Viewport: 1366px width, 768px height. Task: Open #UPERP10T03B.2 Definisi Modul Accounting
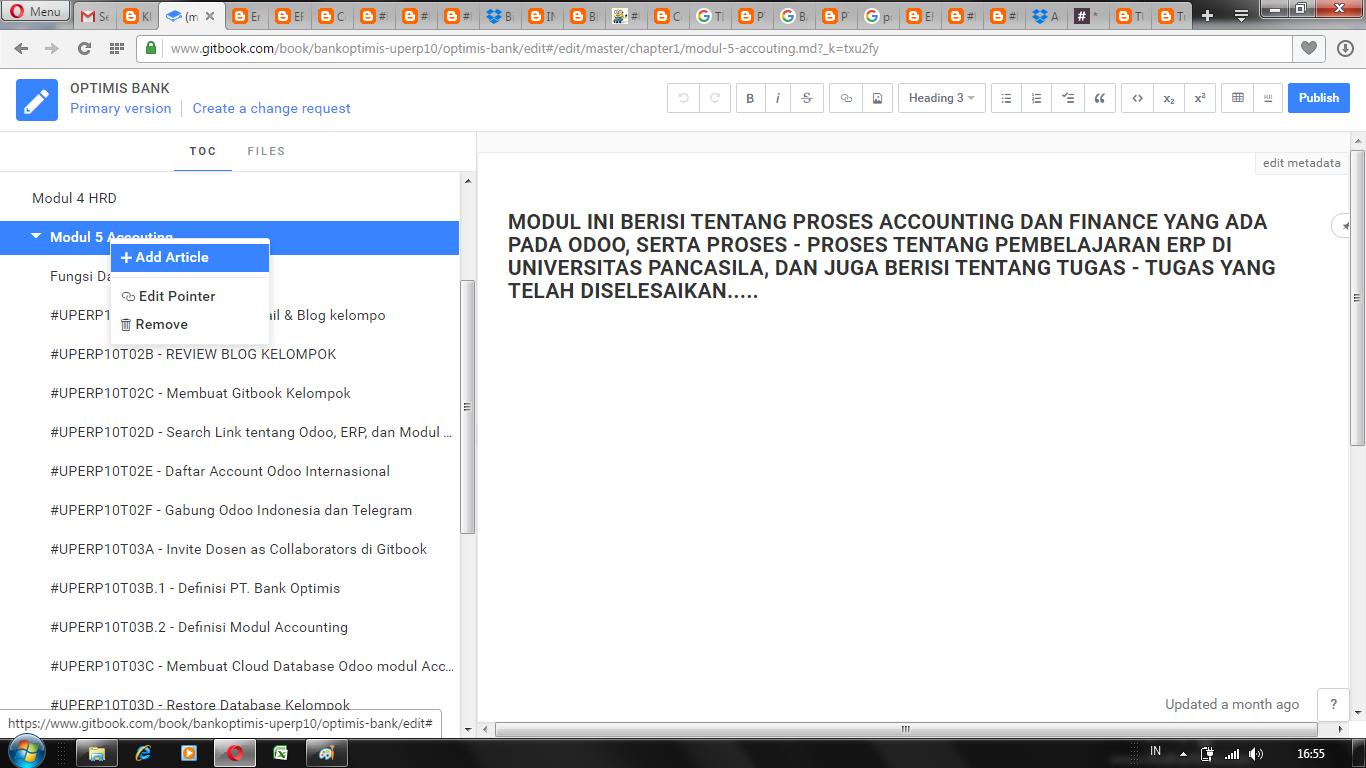199,627
